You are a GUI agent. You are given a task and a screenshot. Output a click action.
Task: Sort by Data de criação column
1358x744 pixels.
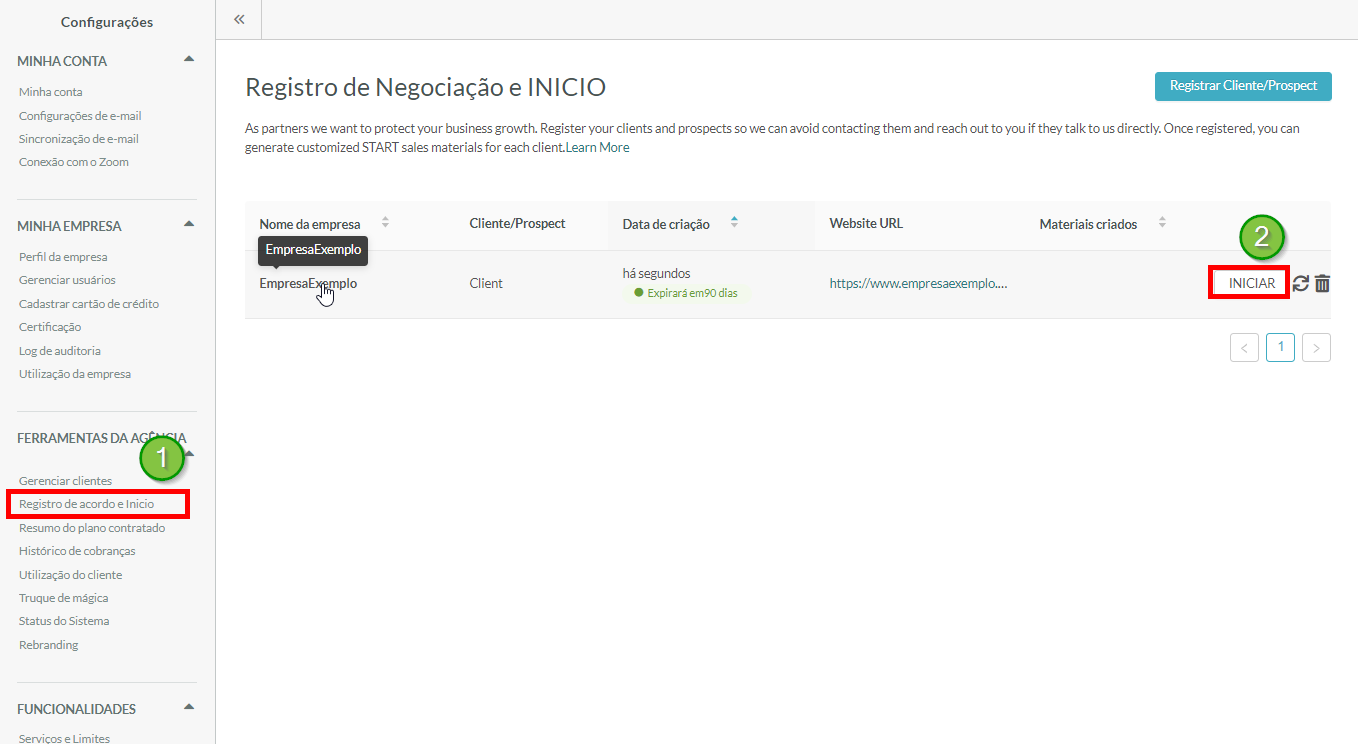734,223
